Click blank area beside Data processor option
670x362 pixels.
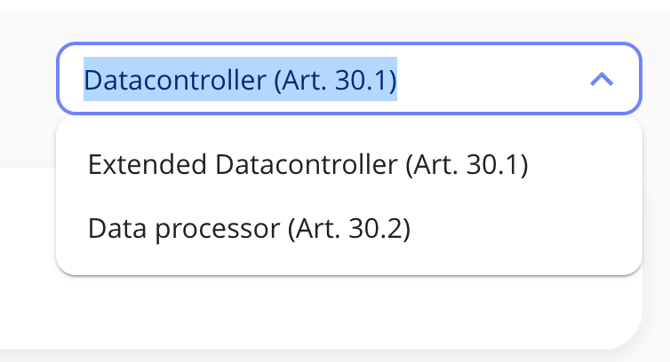[x=526, y=228]
